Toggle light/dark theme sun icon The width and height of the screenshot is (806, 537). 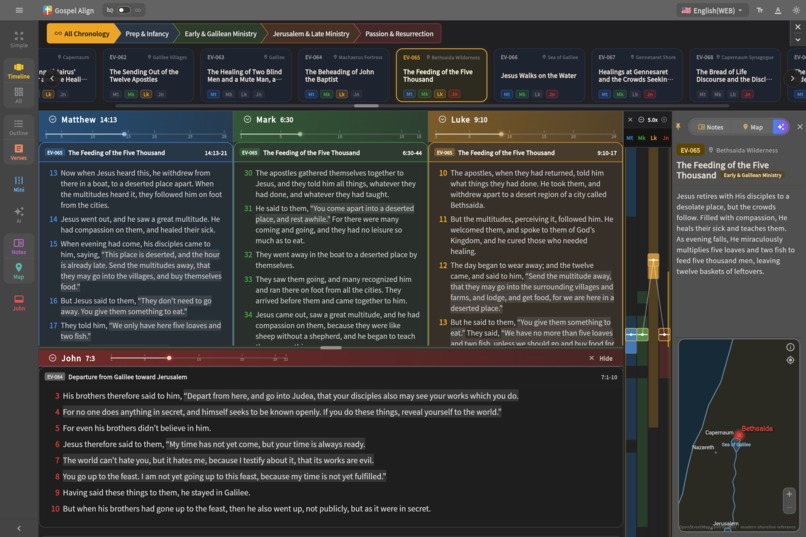796,10
